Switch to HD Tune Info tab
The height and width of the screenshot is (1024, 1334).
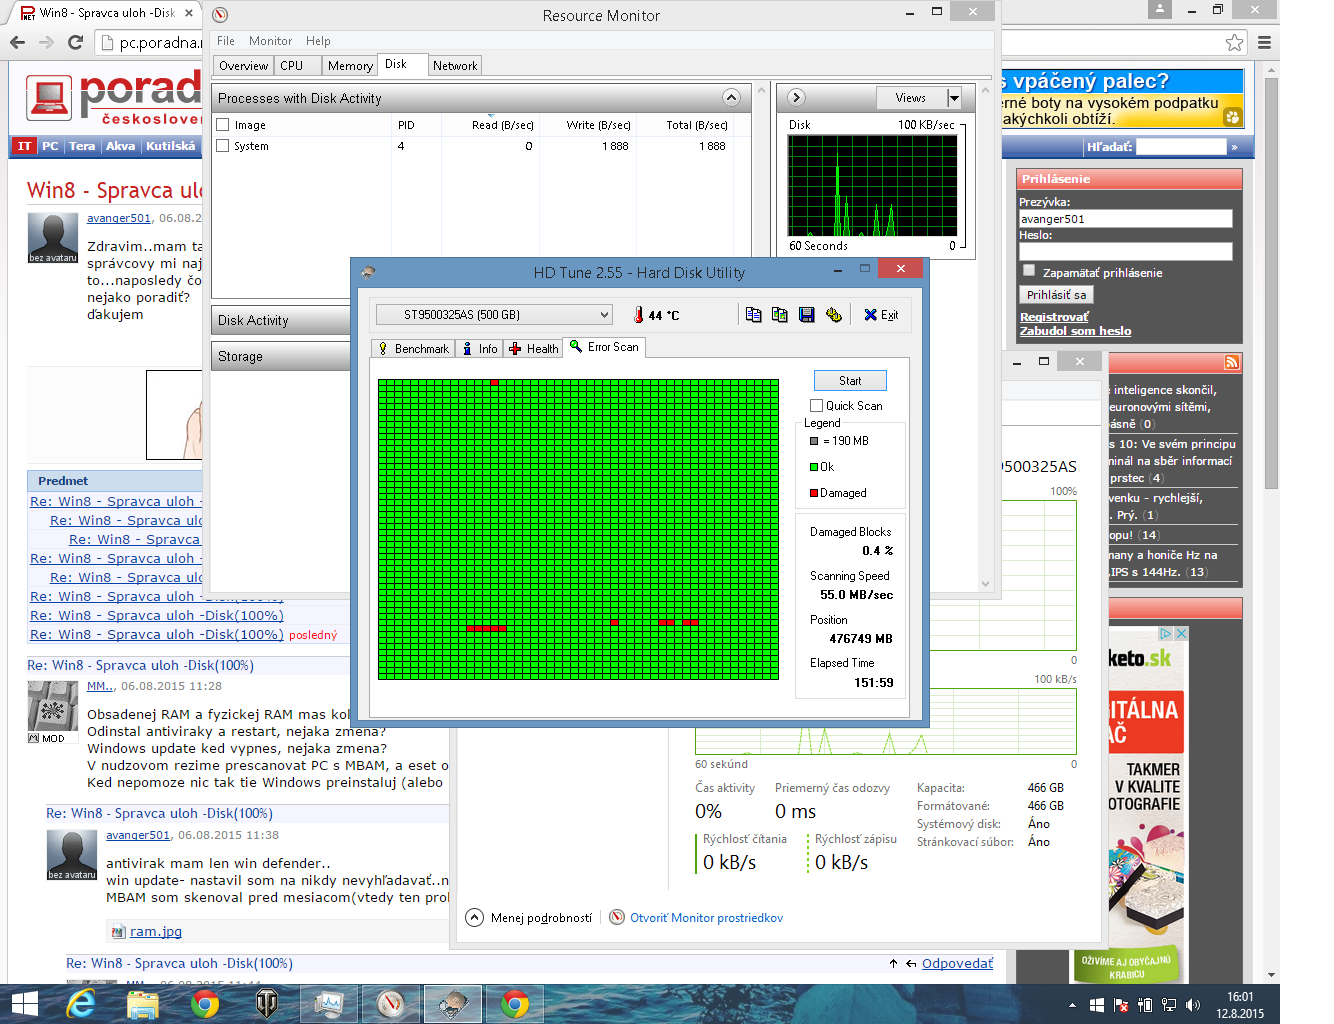[480, 349]
